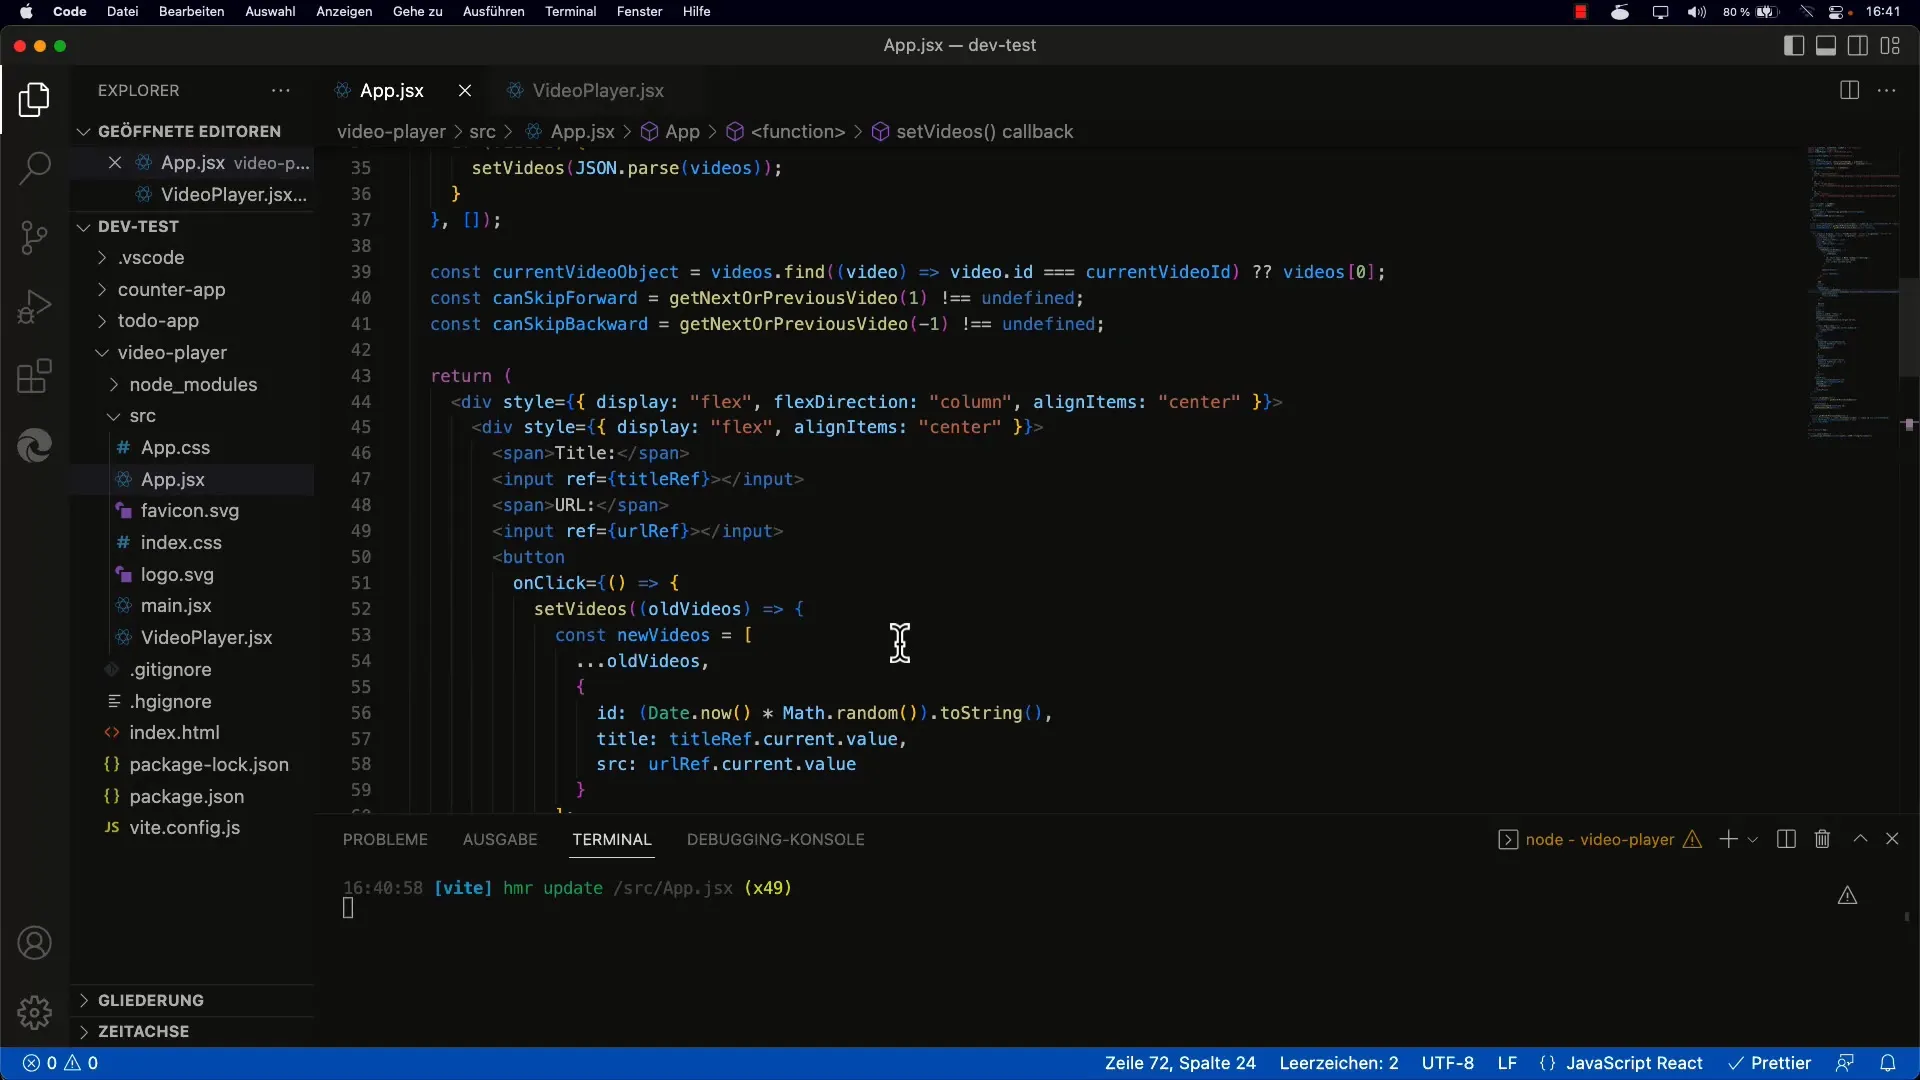Collapse the GEÖFFNETE EDITOREN section
The image size is (1920, 1080).
pyautogui.click(x=189, y=131)
